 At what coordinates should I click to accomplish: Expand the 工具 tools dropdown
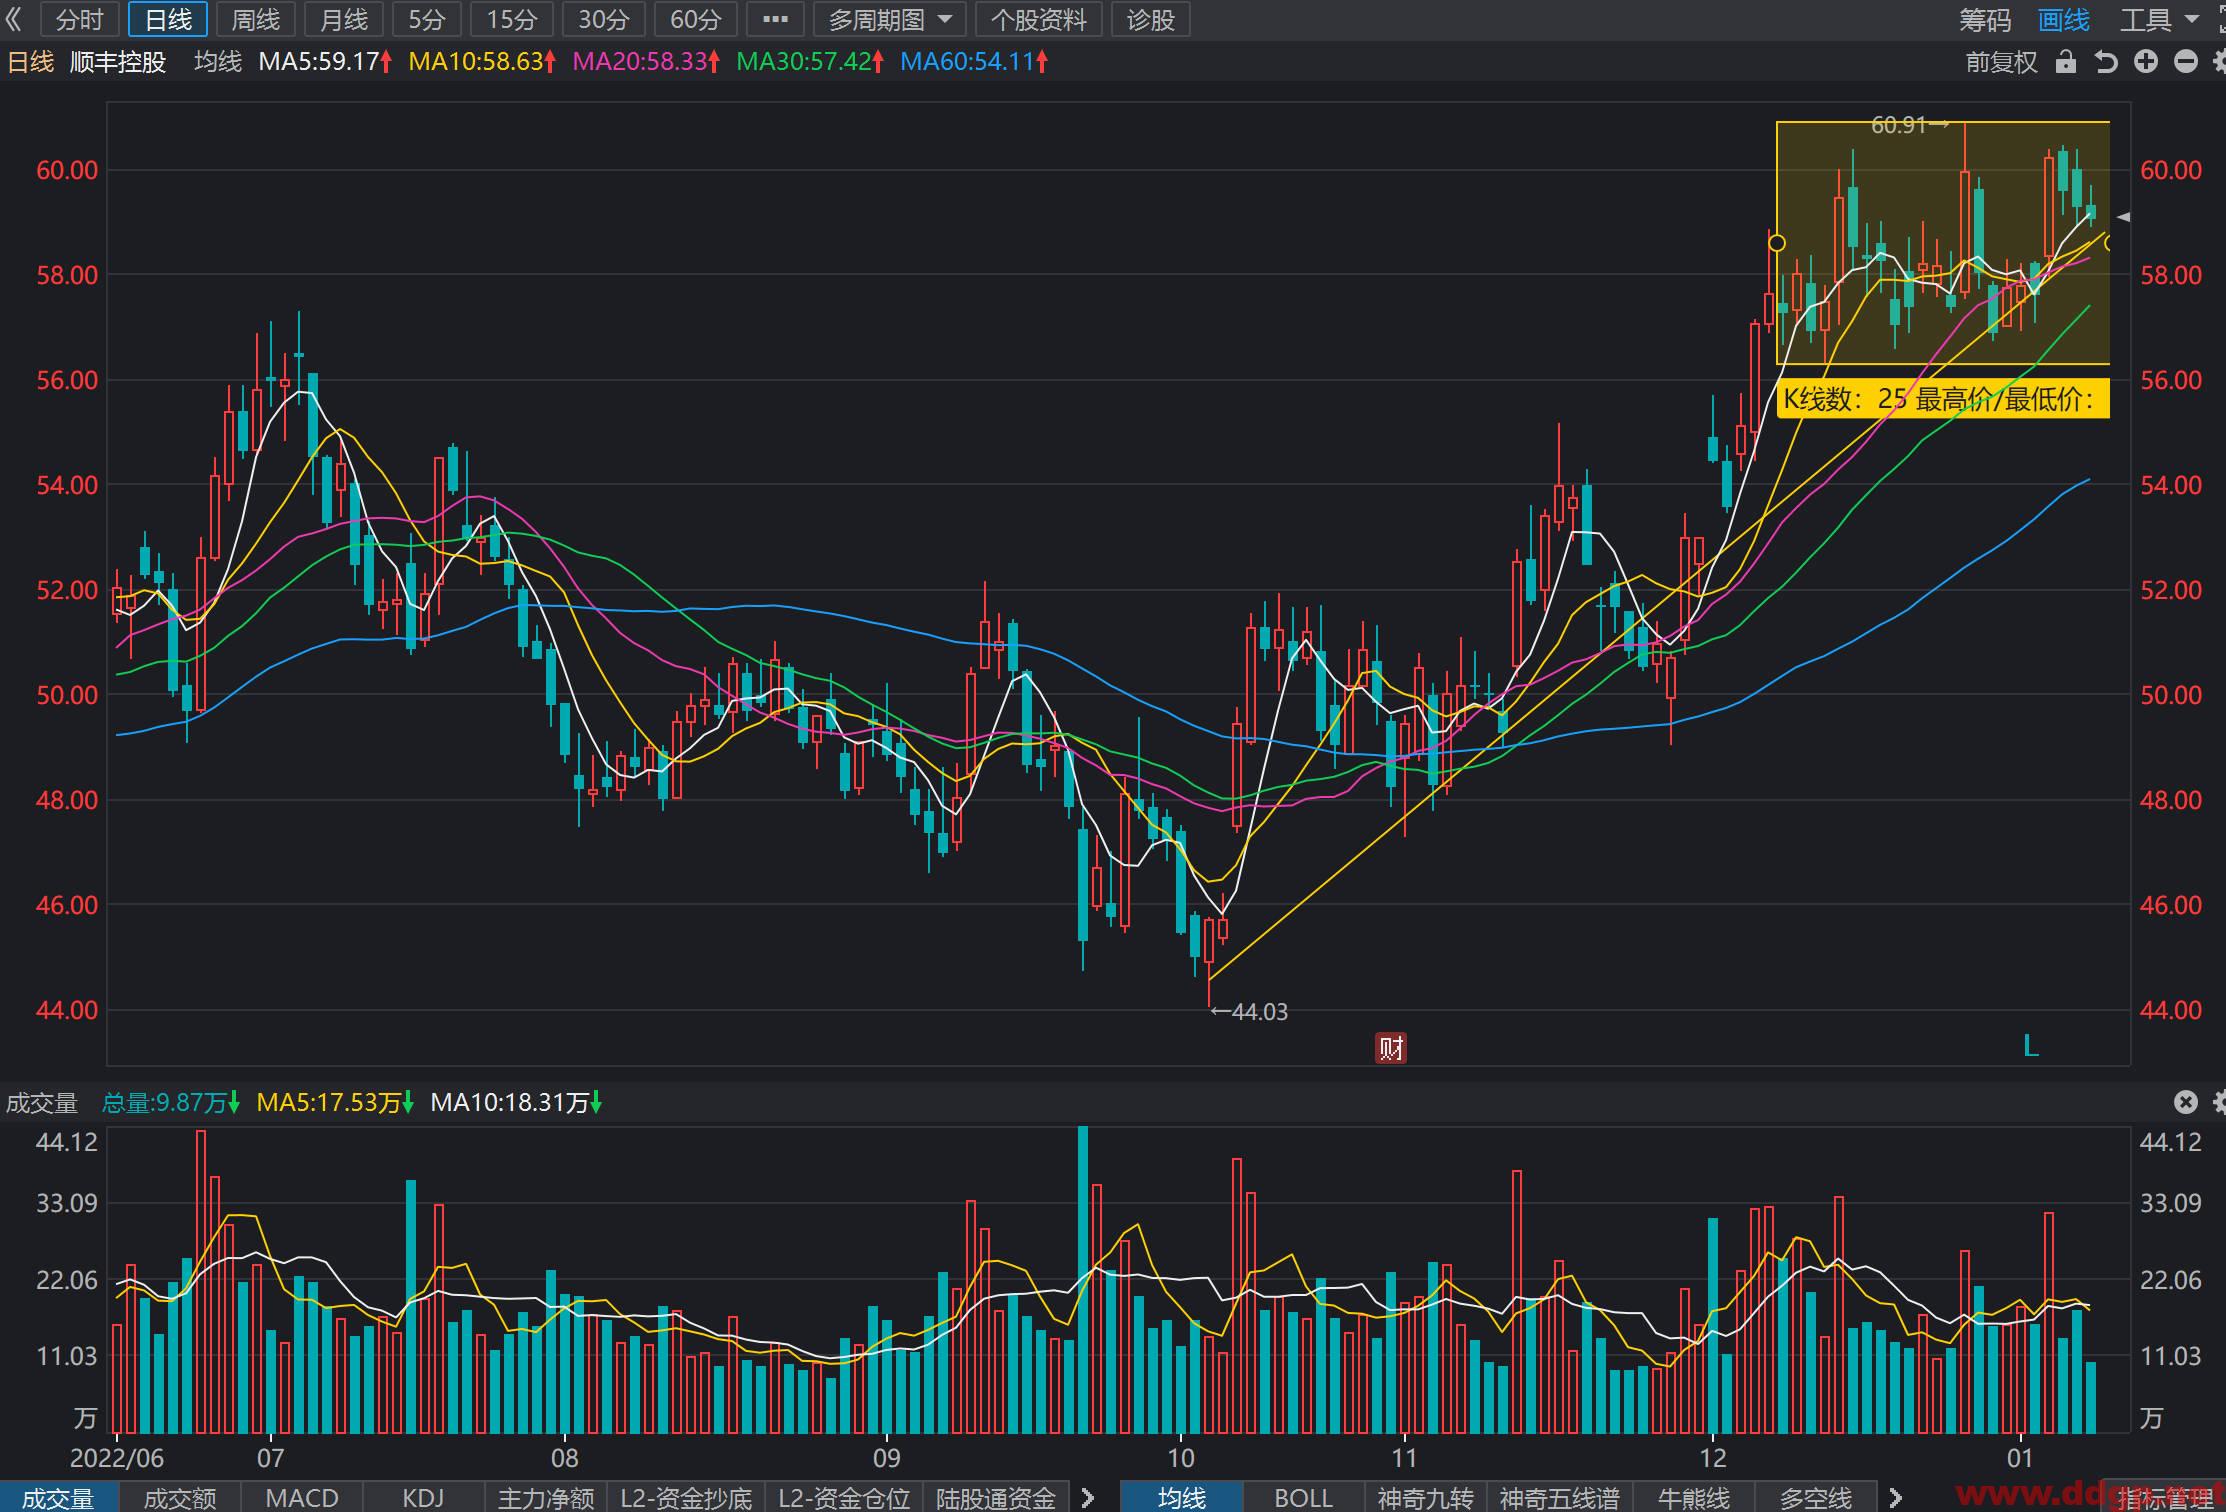2158,19
